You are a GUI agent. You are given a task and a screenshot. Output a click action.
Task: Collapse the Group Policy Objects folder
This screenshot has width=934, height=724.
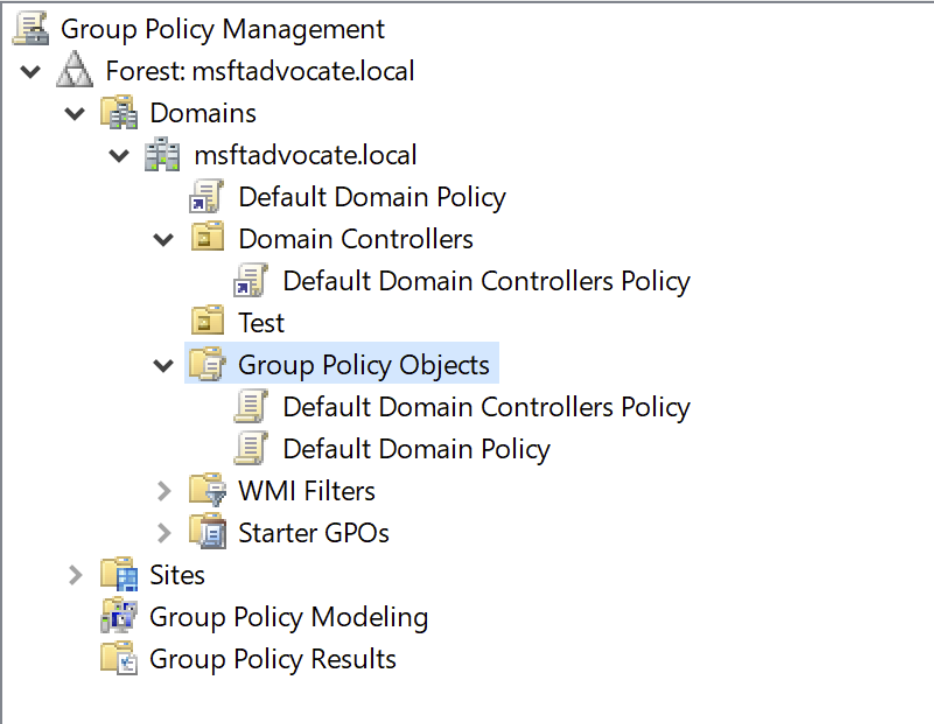(x=163, y=366)
